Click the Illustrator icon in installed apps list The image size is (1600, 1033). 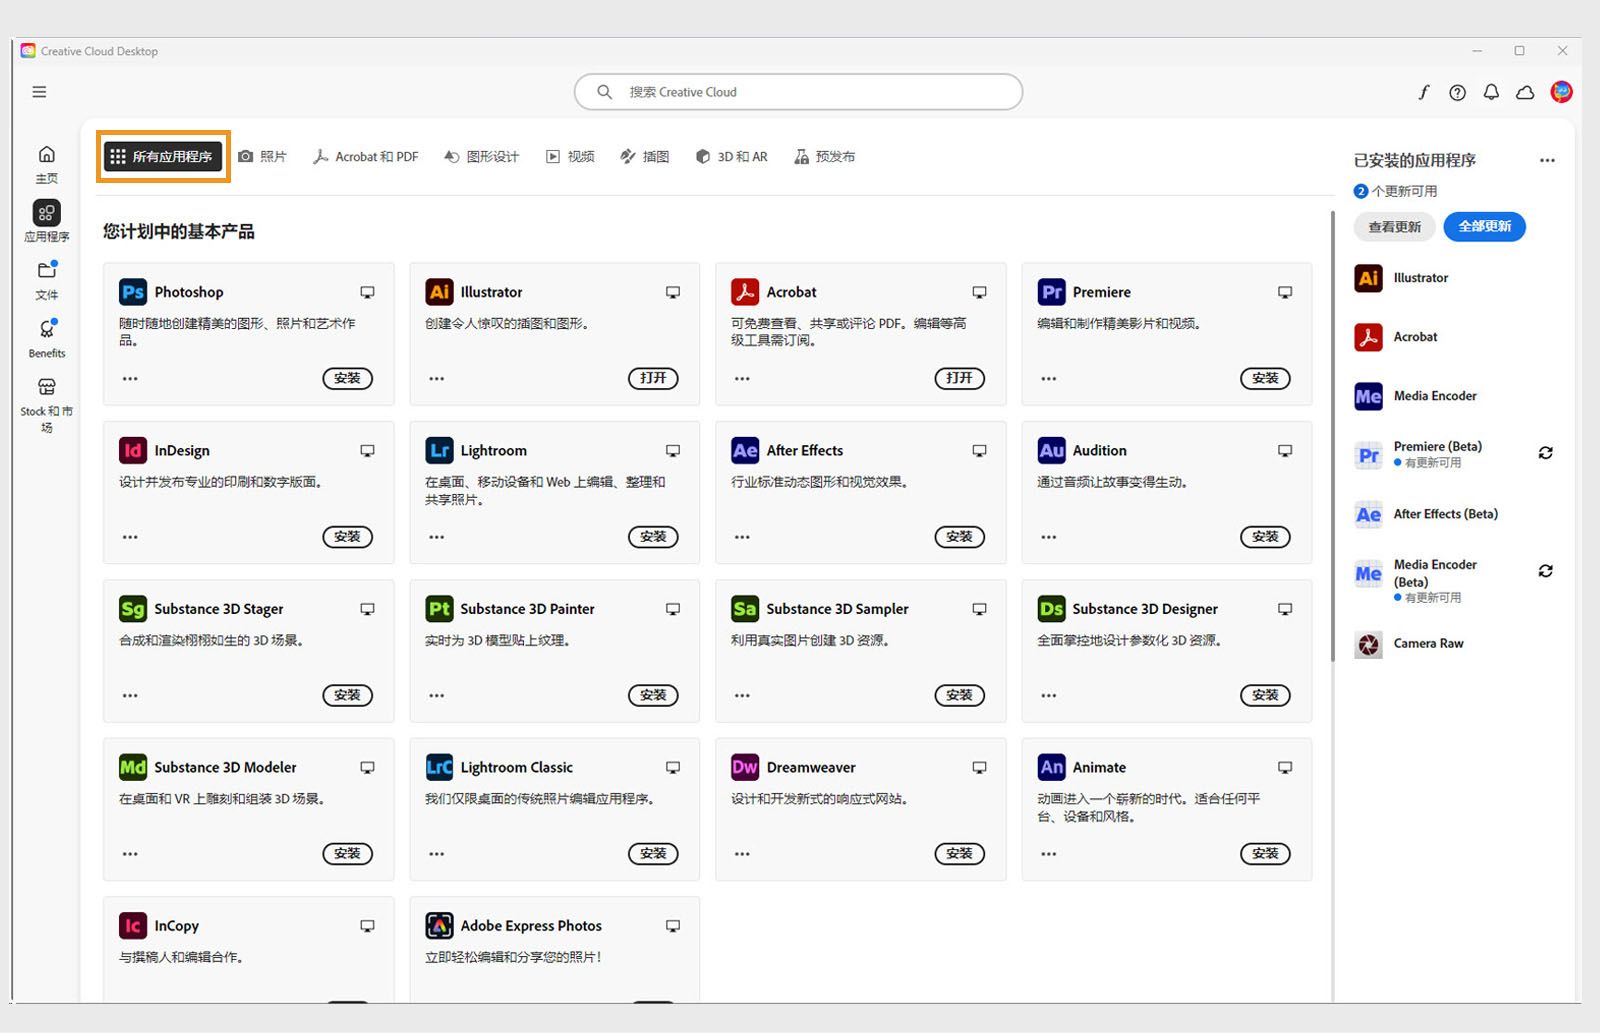tap(1367, 278)
